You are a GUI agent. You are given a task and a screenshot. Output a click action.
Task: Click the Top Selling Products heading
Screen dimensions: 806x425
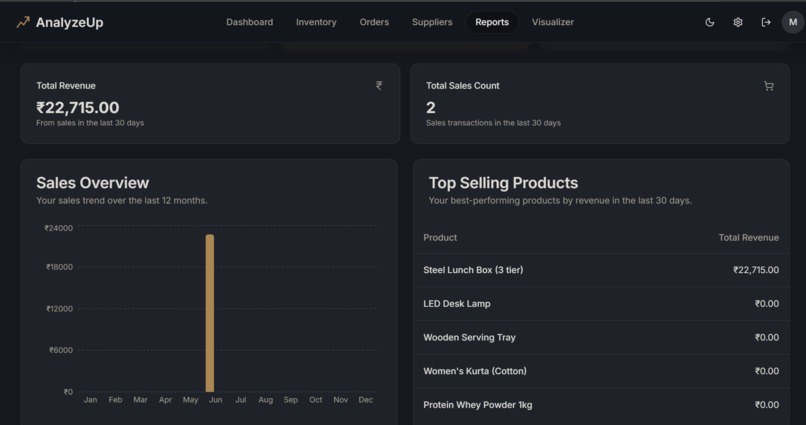(x=503, y=182)
